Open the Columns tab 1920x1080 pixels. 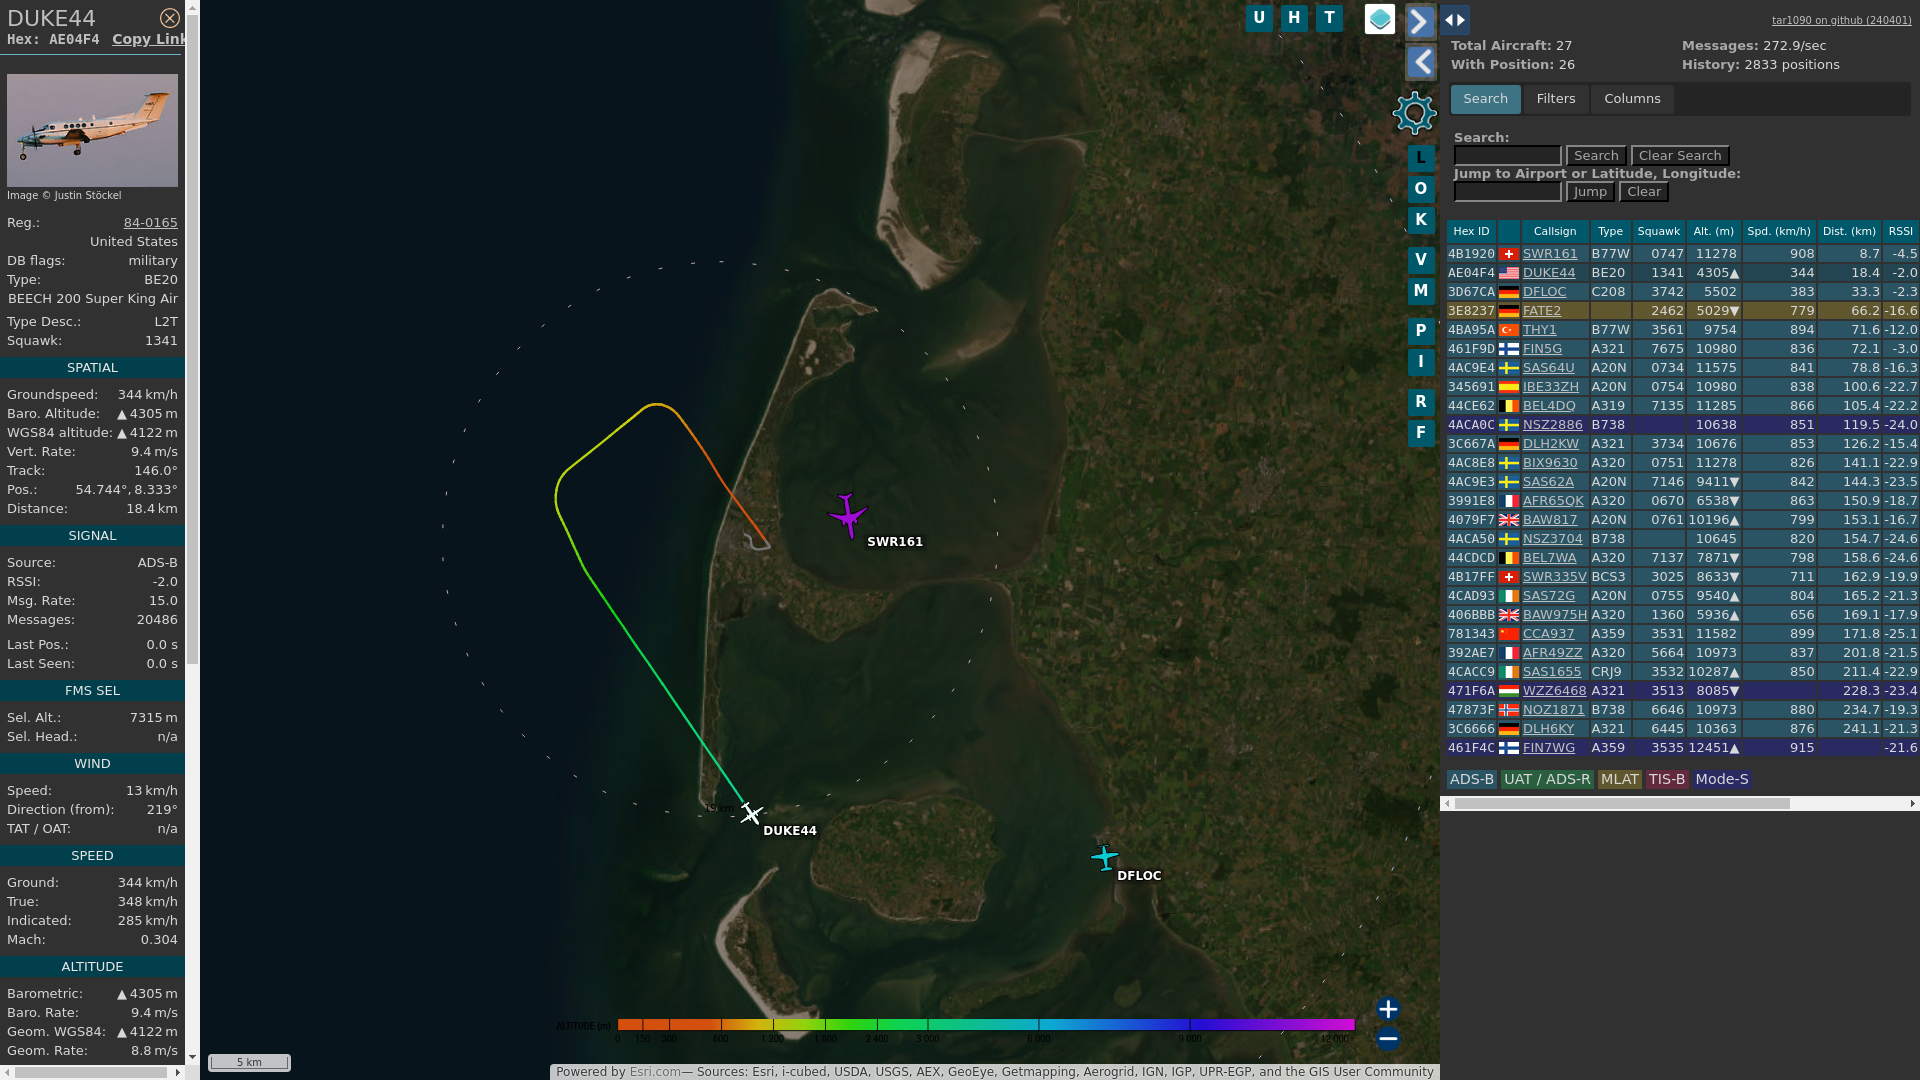click(1632, 99)
